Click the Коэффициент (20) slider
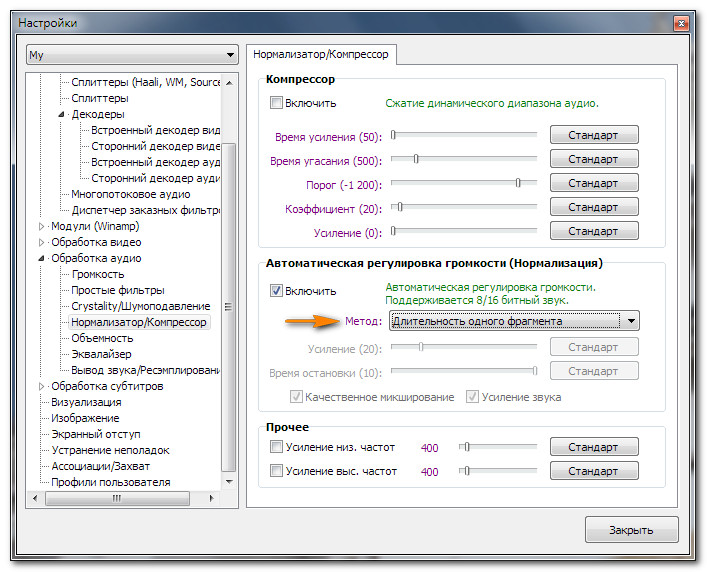The image size is (707, 572). pos(464,206)
